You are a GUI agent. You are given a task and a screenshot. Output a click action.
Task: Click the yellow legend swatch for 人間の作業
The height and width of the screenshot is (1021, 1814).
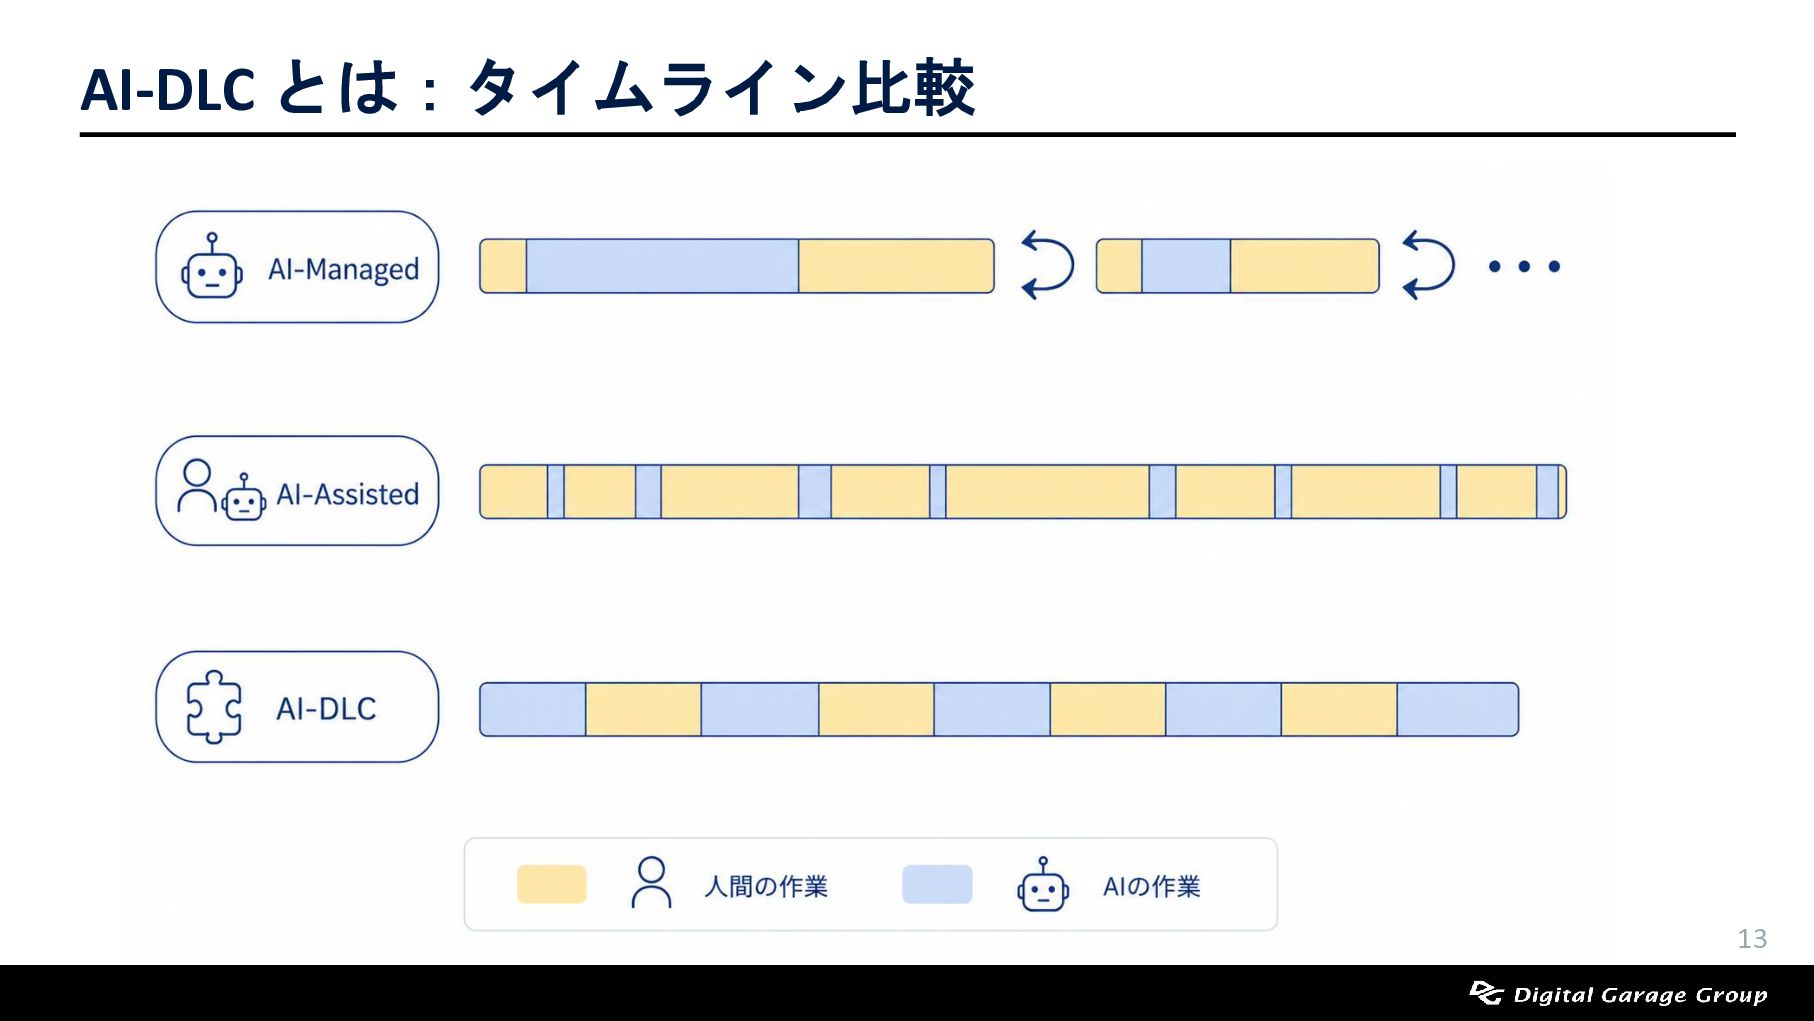(x=551, y=884)
